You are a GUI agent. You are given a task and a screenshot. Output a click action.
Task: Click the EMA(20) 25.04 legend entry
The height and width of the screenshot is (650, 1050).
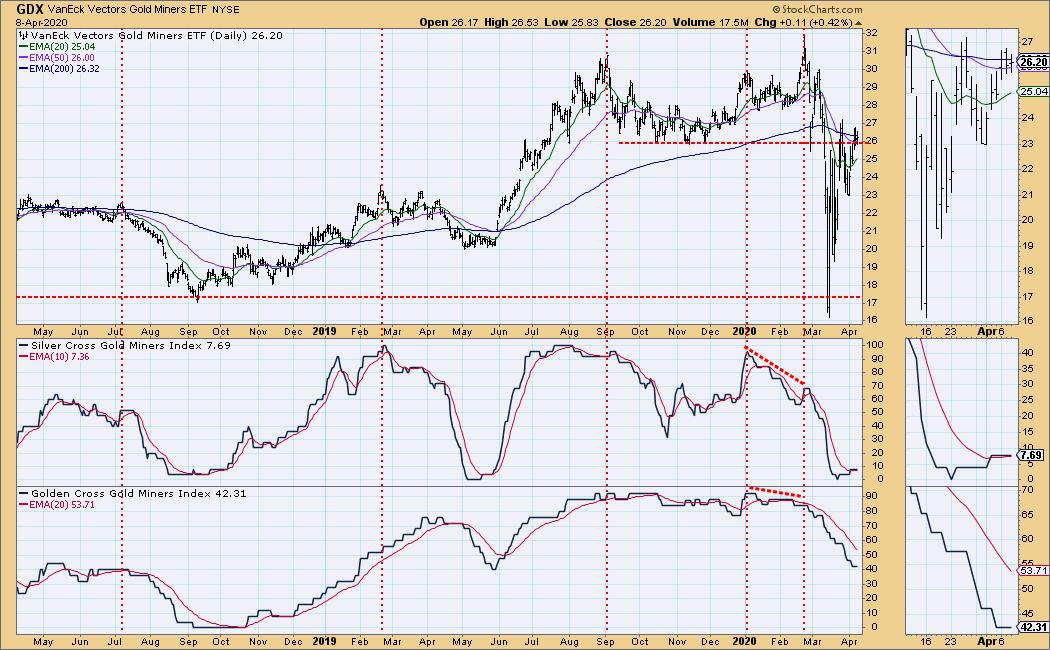click(x=62, y=47)
